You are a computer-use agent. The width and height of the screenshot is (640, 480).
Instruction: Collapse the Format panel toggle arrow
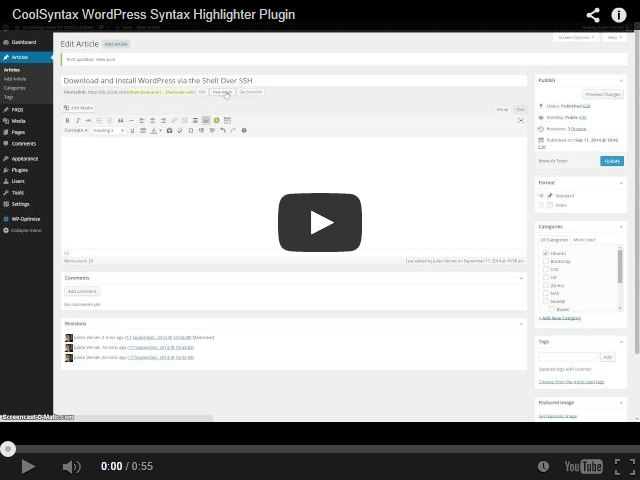pyautogui.click(x=621, y=182)
